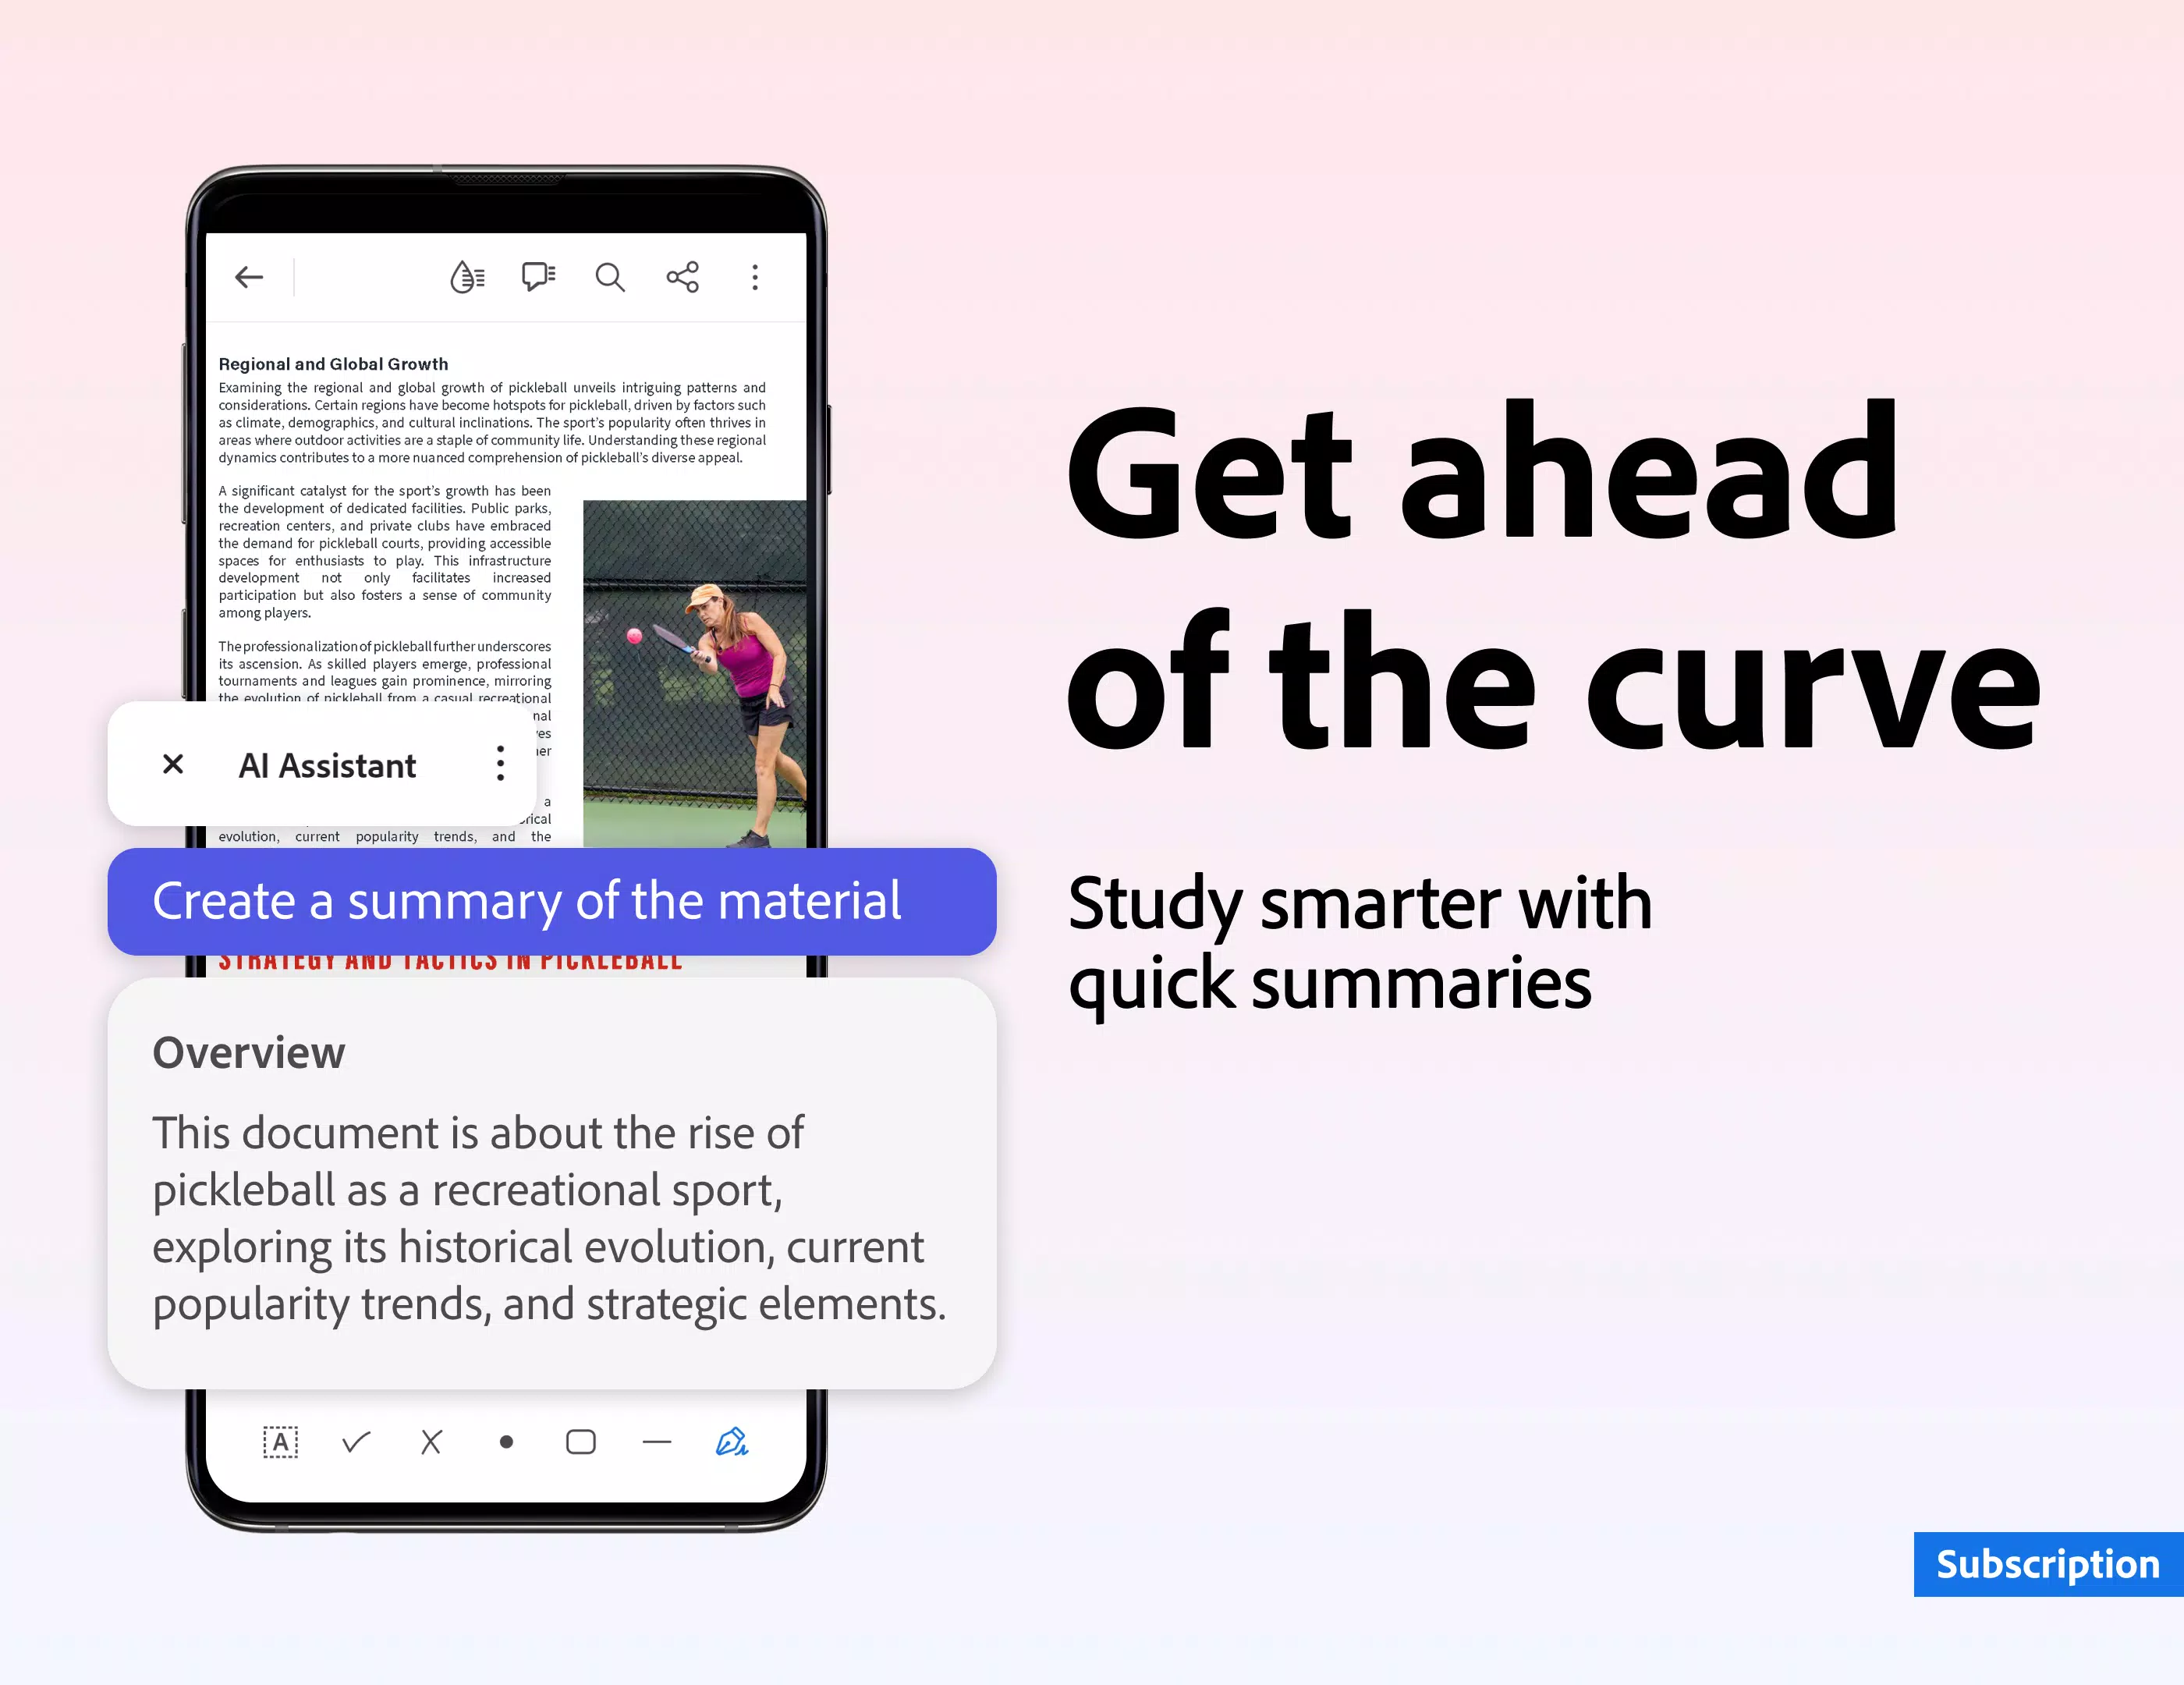
Task: Toggle the X mark tool in toolbar
Action: [428, 1442]
